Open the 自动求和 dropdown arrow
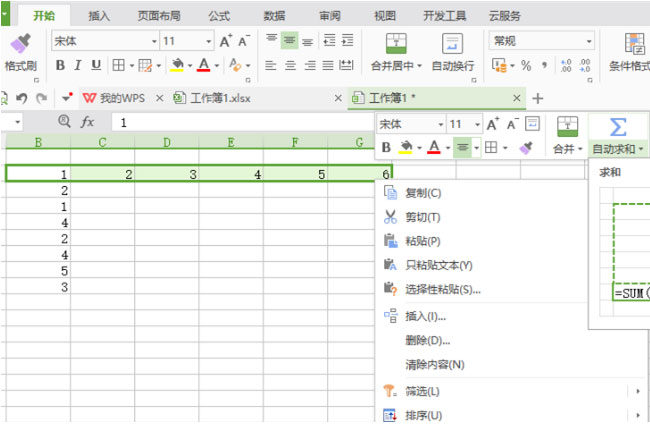This screenshot has width=650, height=426. [641, 149]
